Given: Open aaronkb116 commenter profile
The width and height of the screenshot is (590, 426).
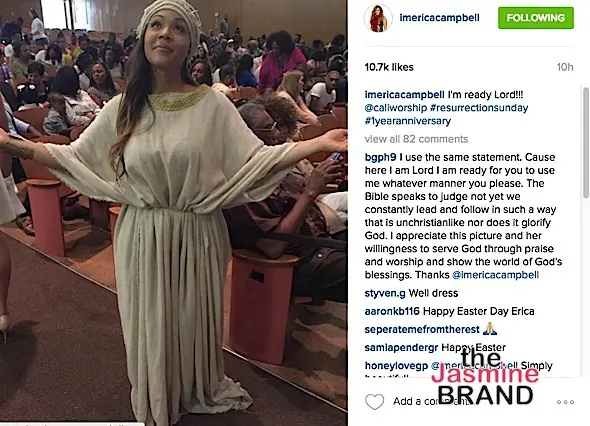Looking at the screenshot, I should [392, 311].
